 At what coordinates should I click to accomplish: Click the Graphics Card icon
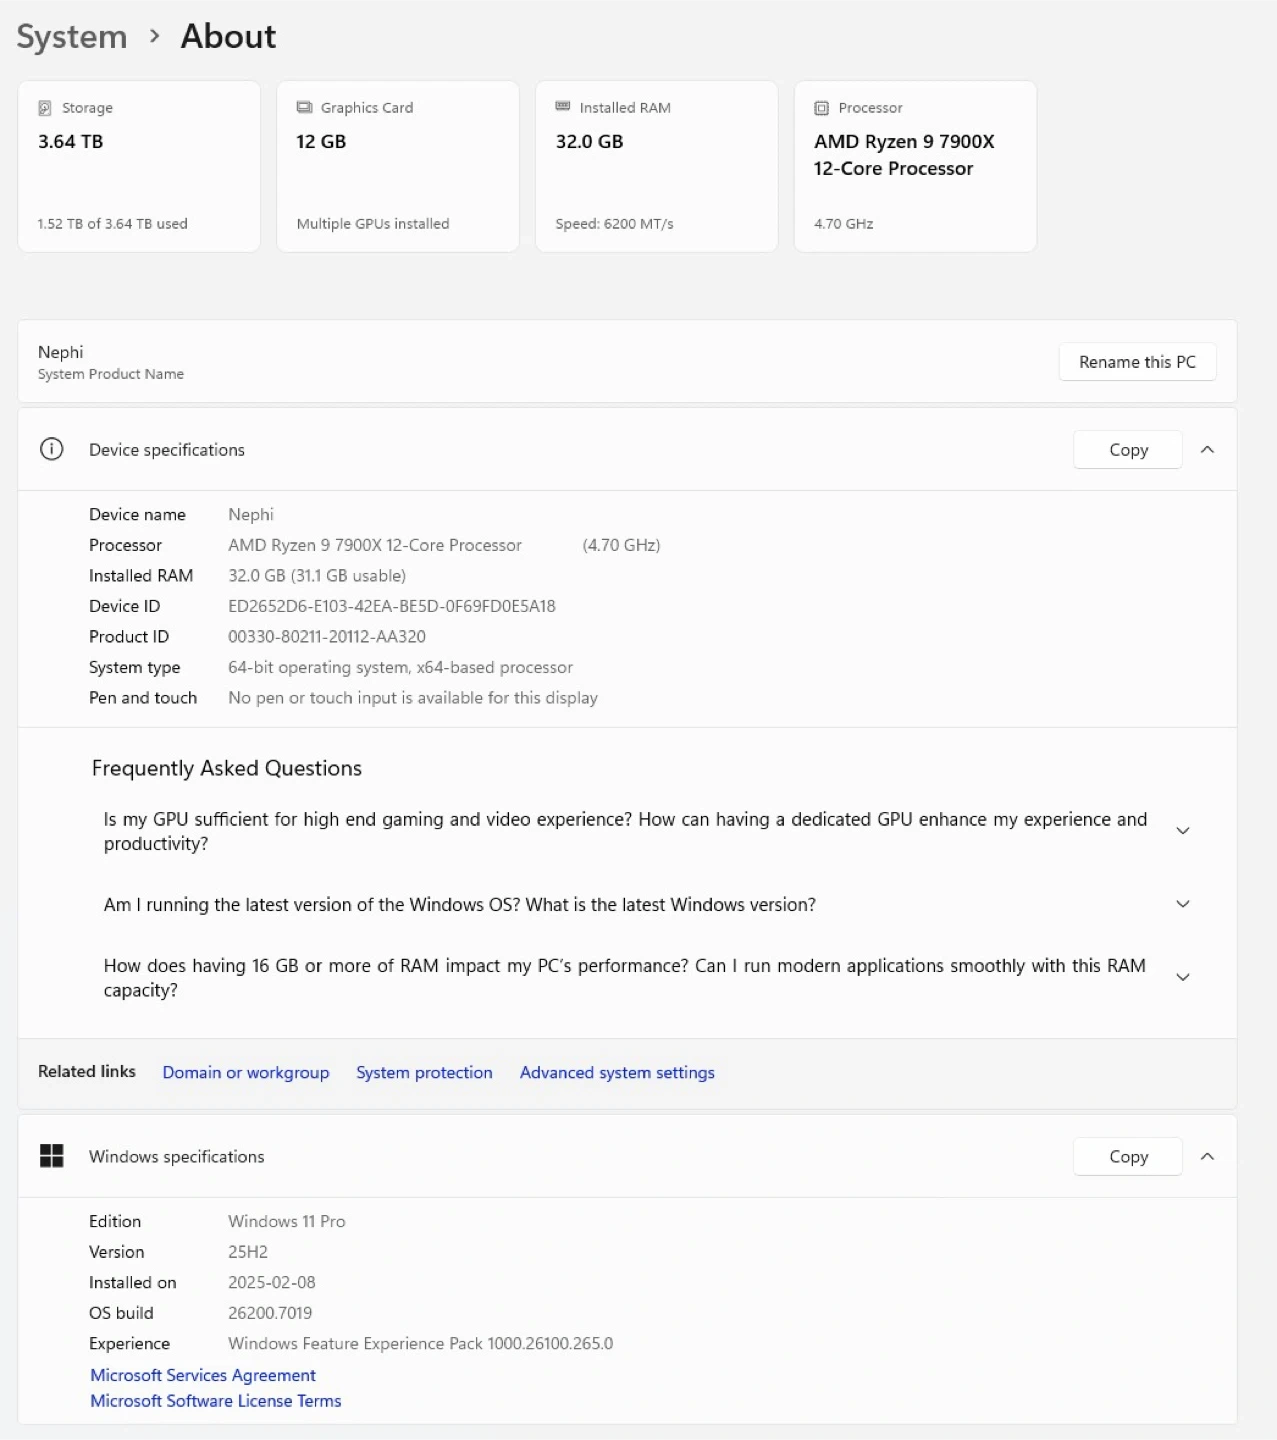[304, 108]
